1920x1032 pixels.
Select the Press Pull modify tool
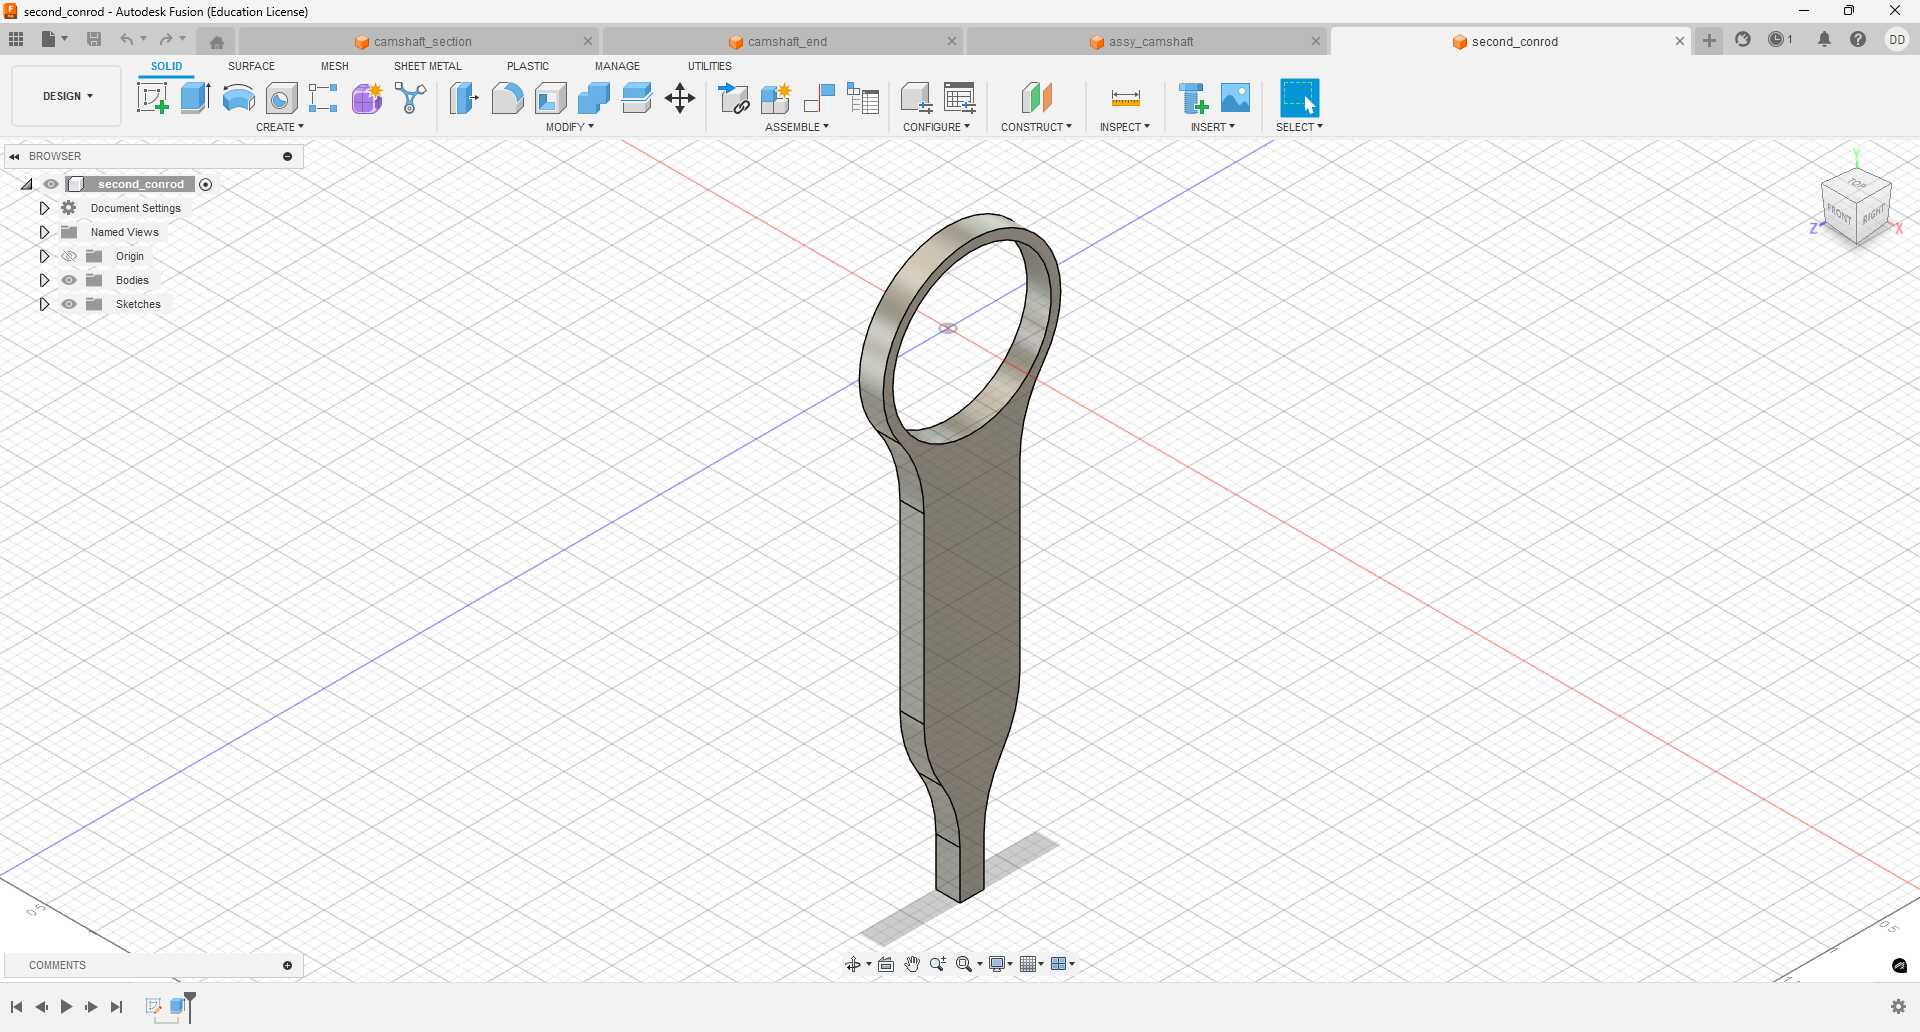point(464,97)
